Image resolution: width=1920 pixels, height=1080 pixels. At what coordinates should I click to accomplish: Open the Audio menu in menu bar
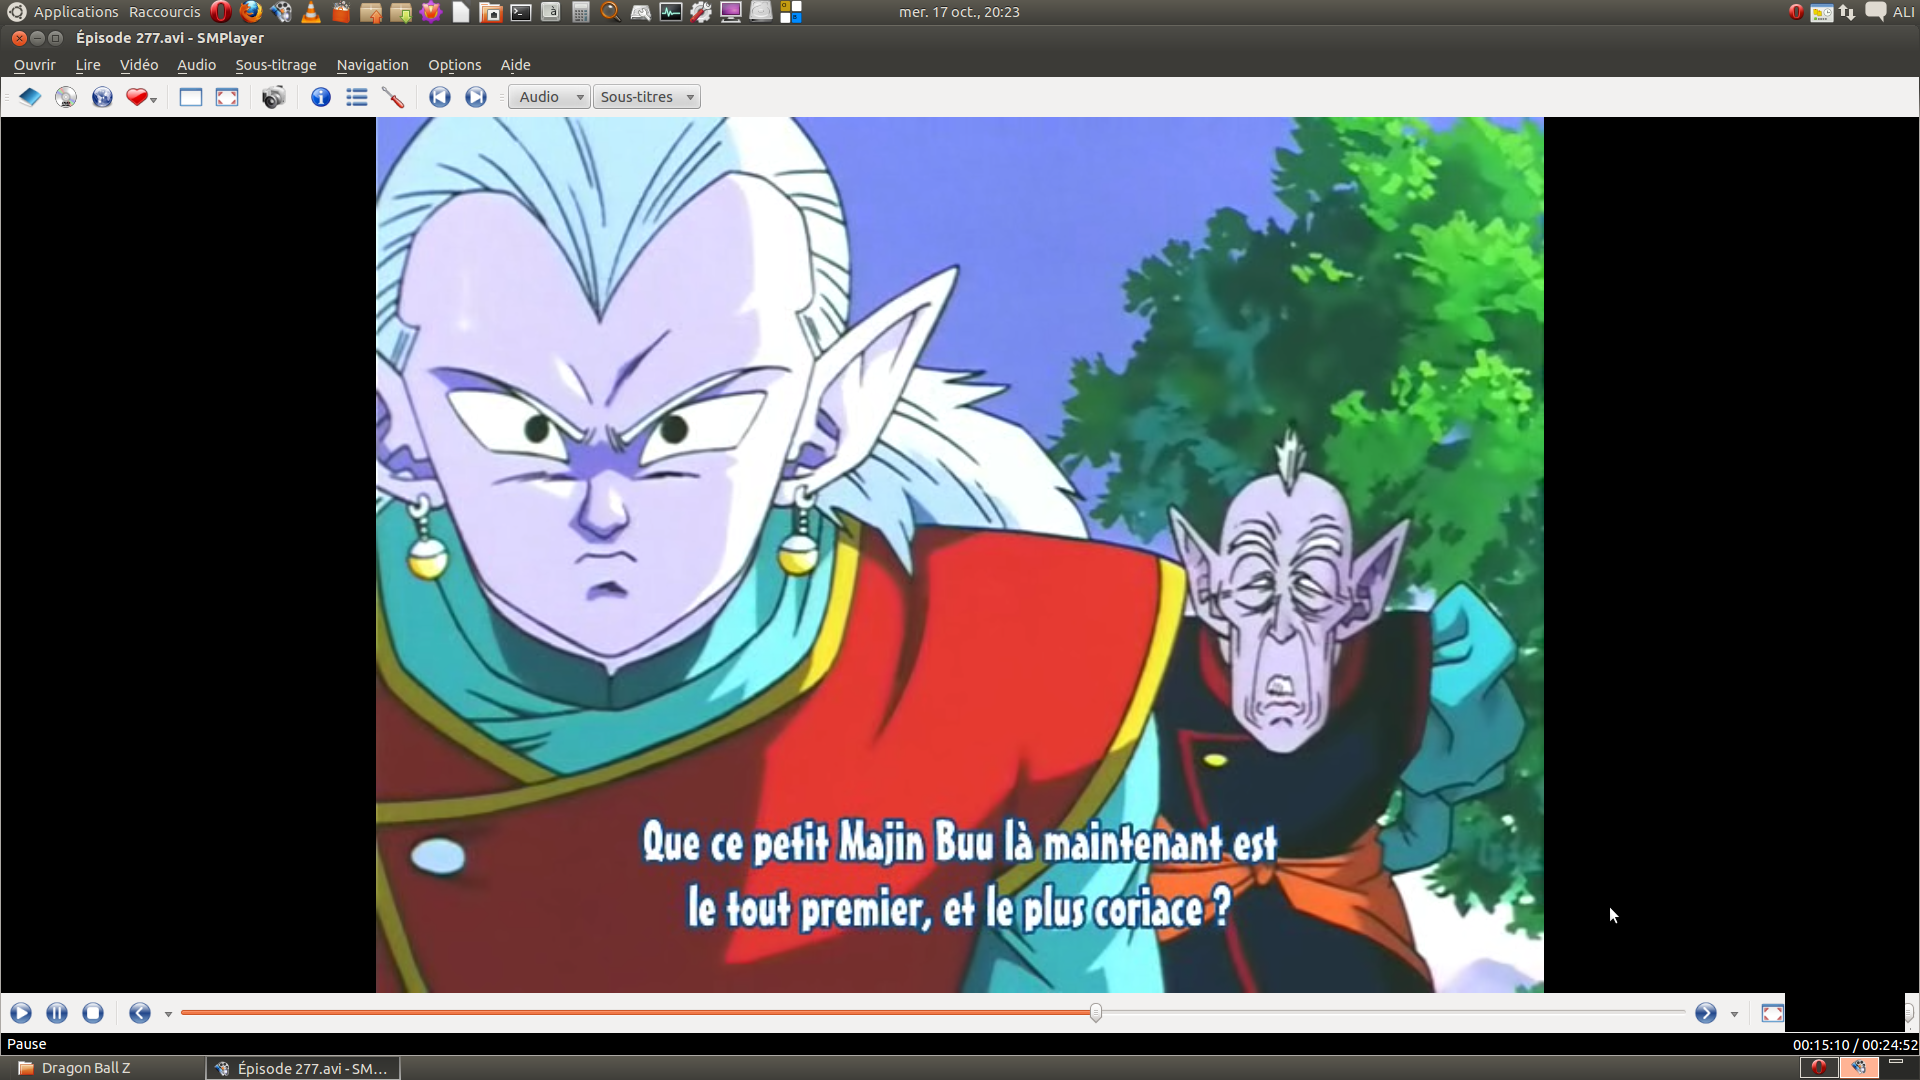point(196,65)
